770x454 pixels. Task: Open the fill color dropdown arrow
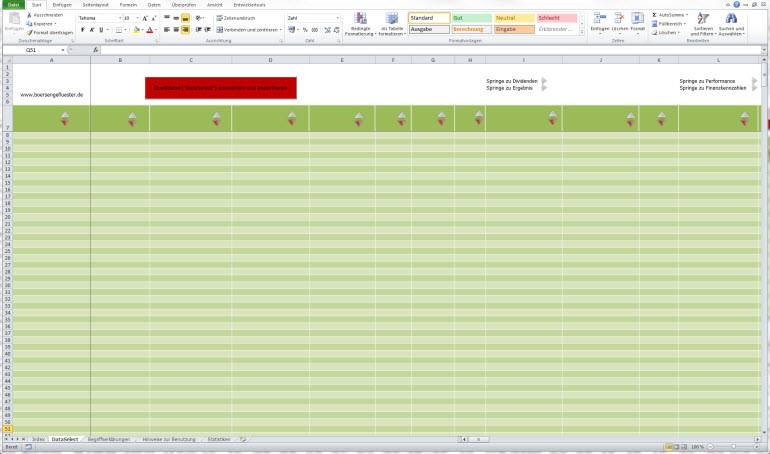point(142,30)
